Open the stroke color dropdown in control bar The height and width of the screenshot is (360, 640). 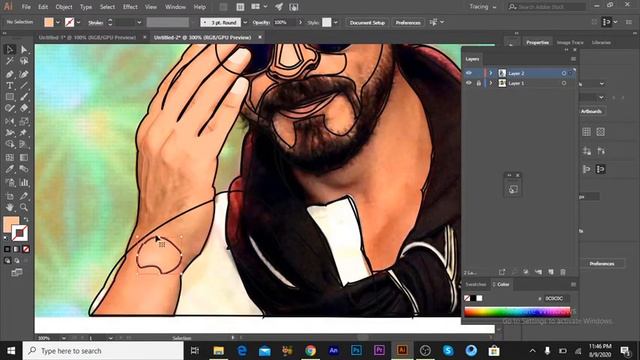78,22
